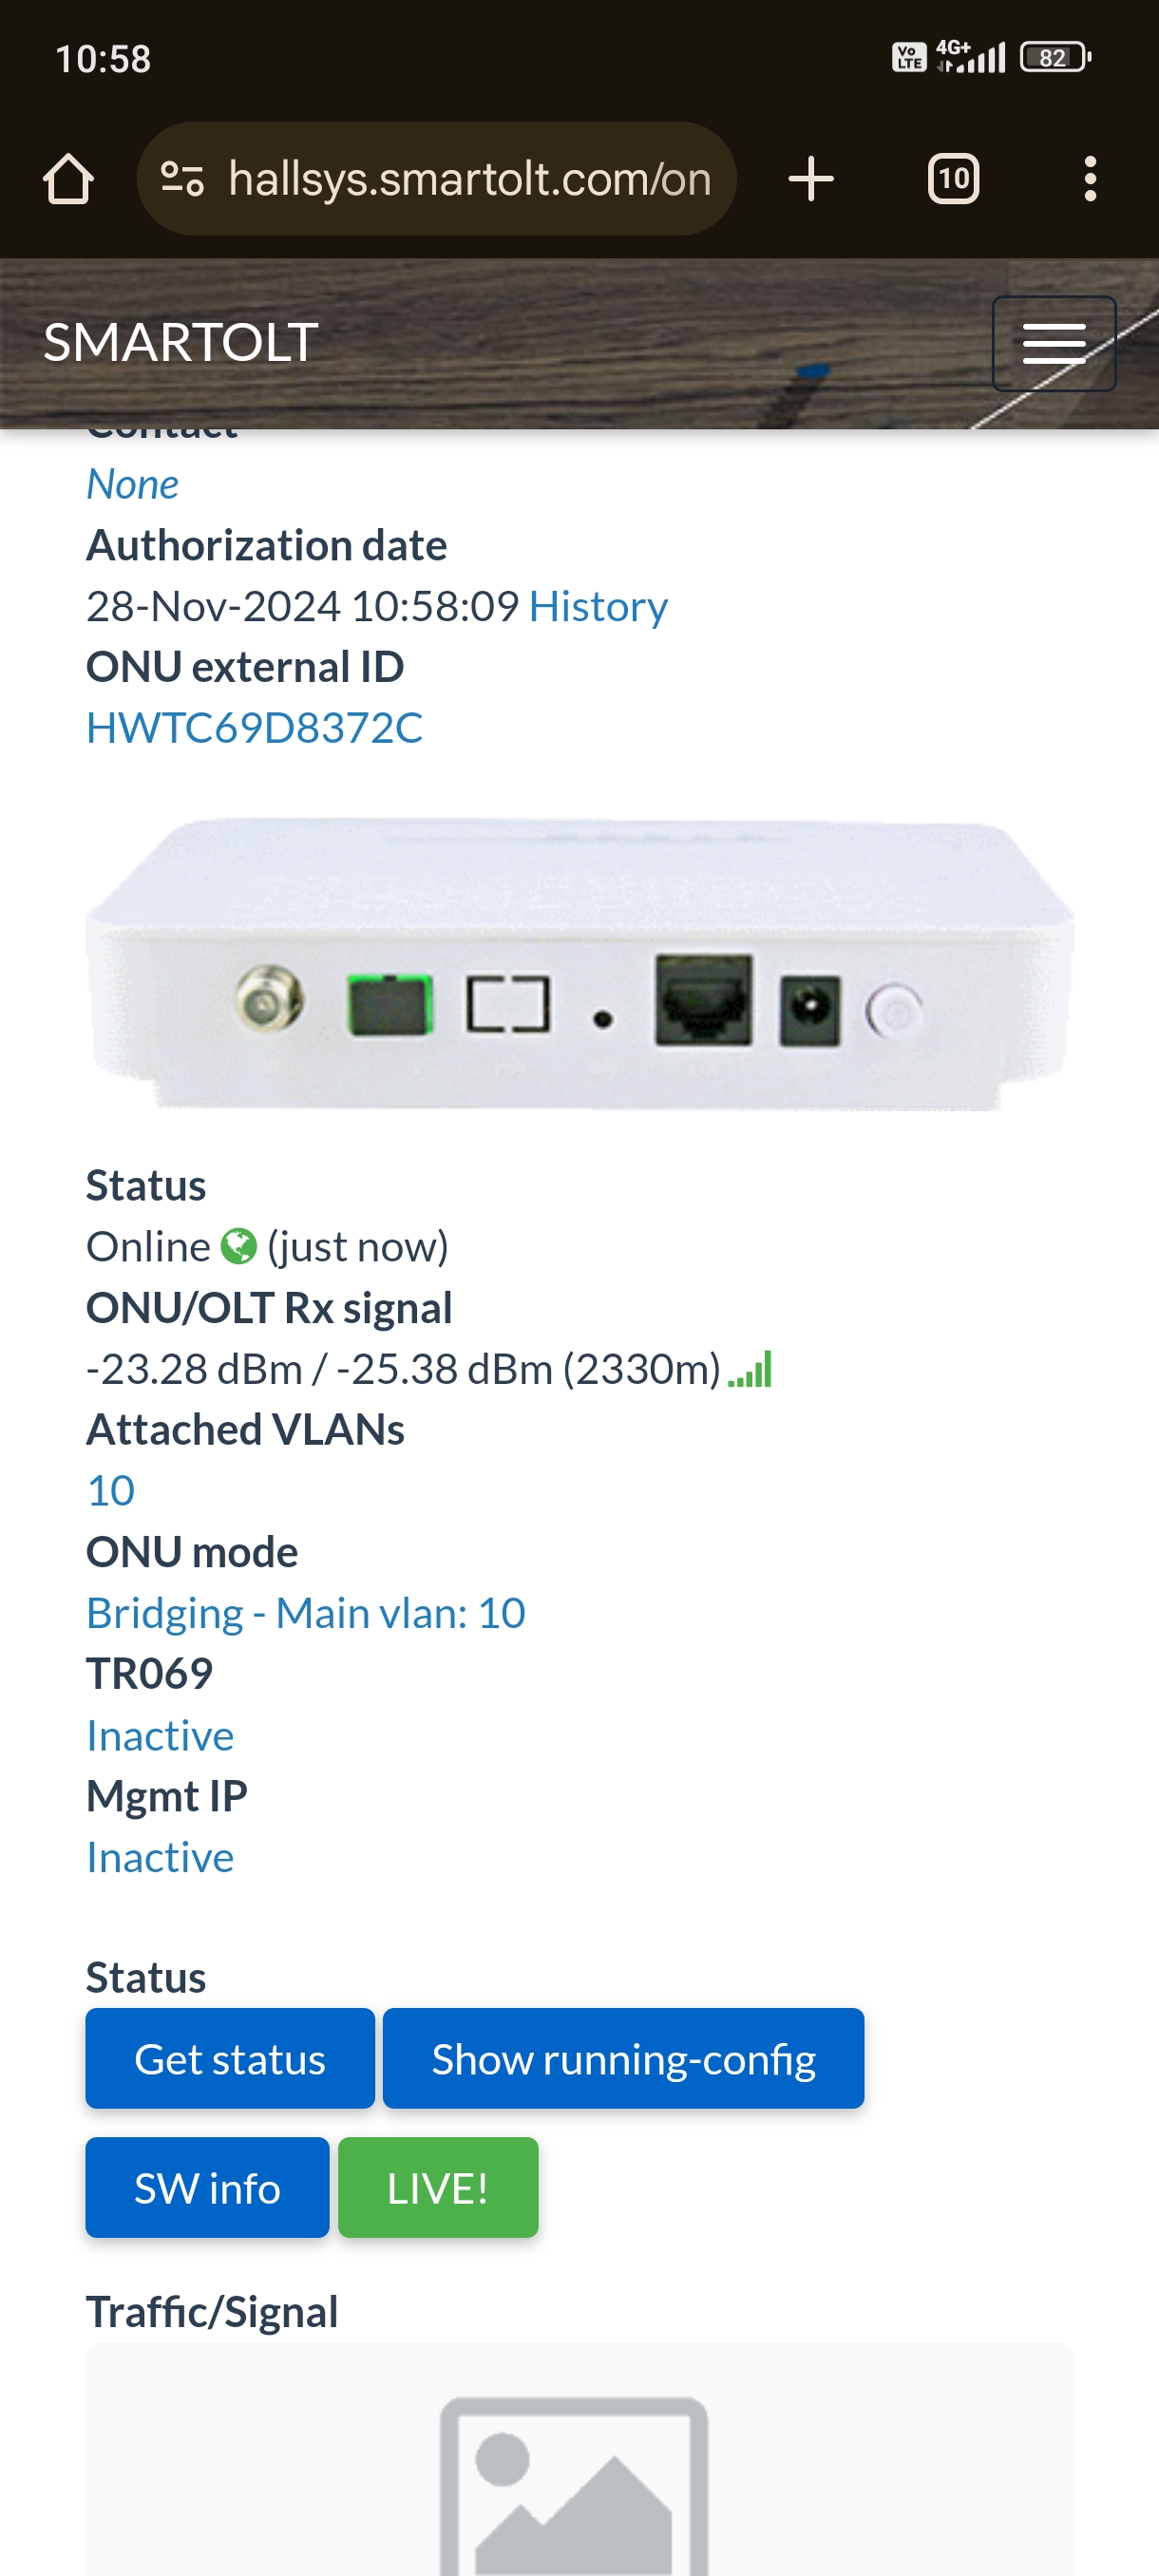Screen dimensions: 1159x2576
Task: Open attached VLAN 10 link
Action: click(x=110, y=1490)
